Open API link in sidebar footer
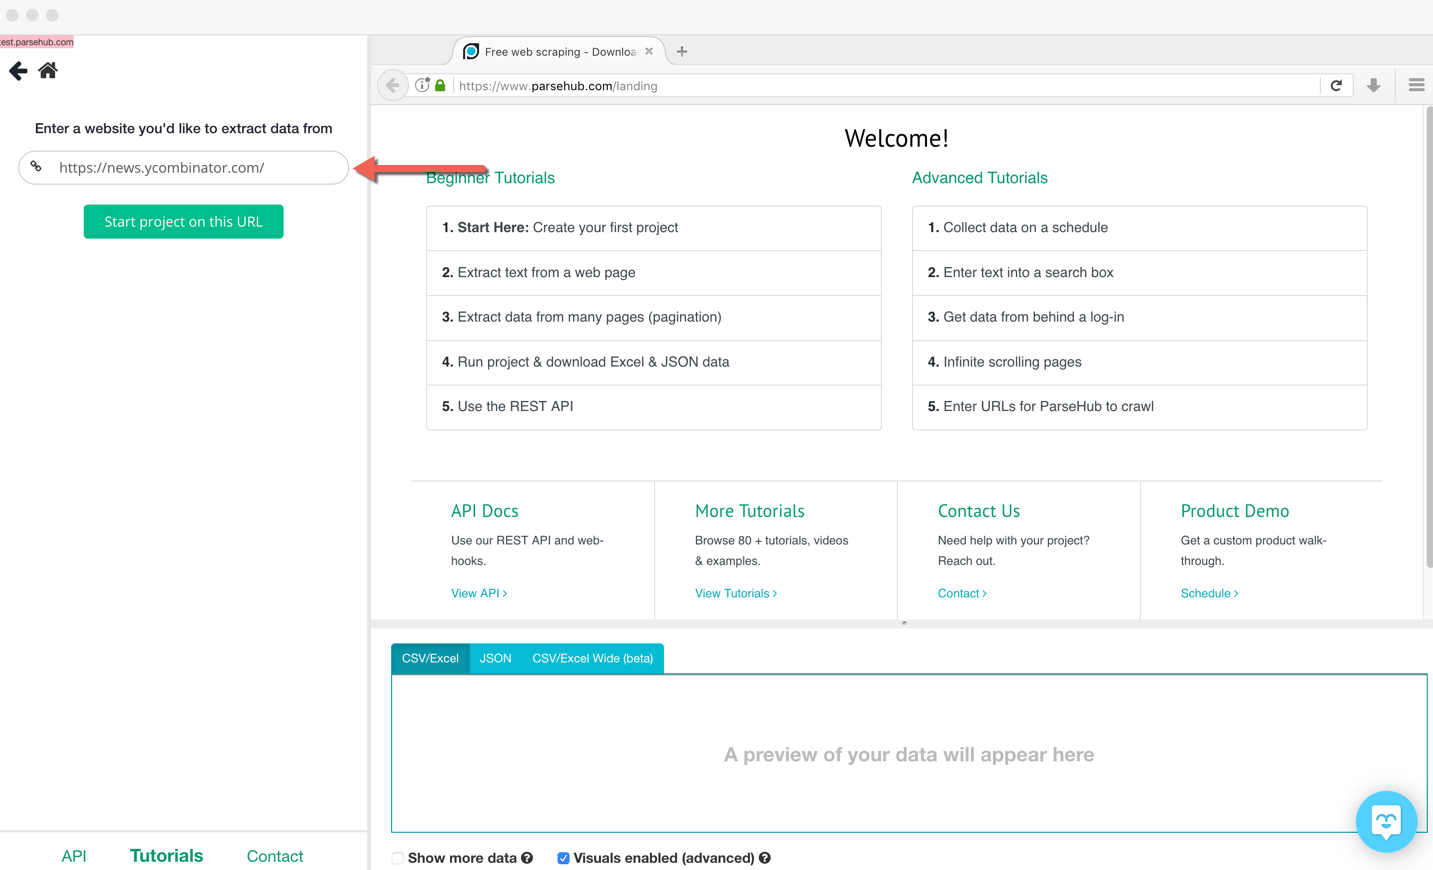The image size is (1433, 870). coord(74,856)
